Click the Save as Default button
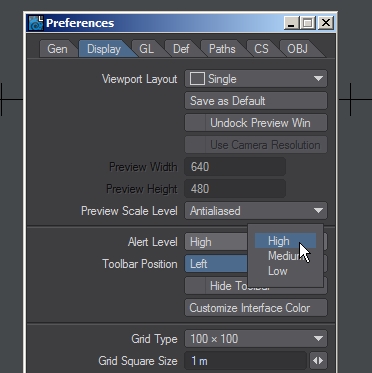 [256, 101]
